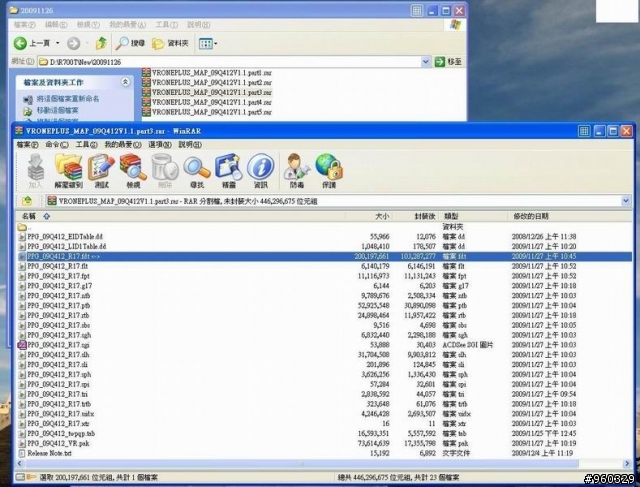Select Release Note.txt file row
The image size is (640, 487).
coord(325,453)
